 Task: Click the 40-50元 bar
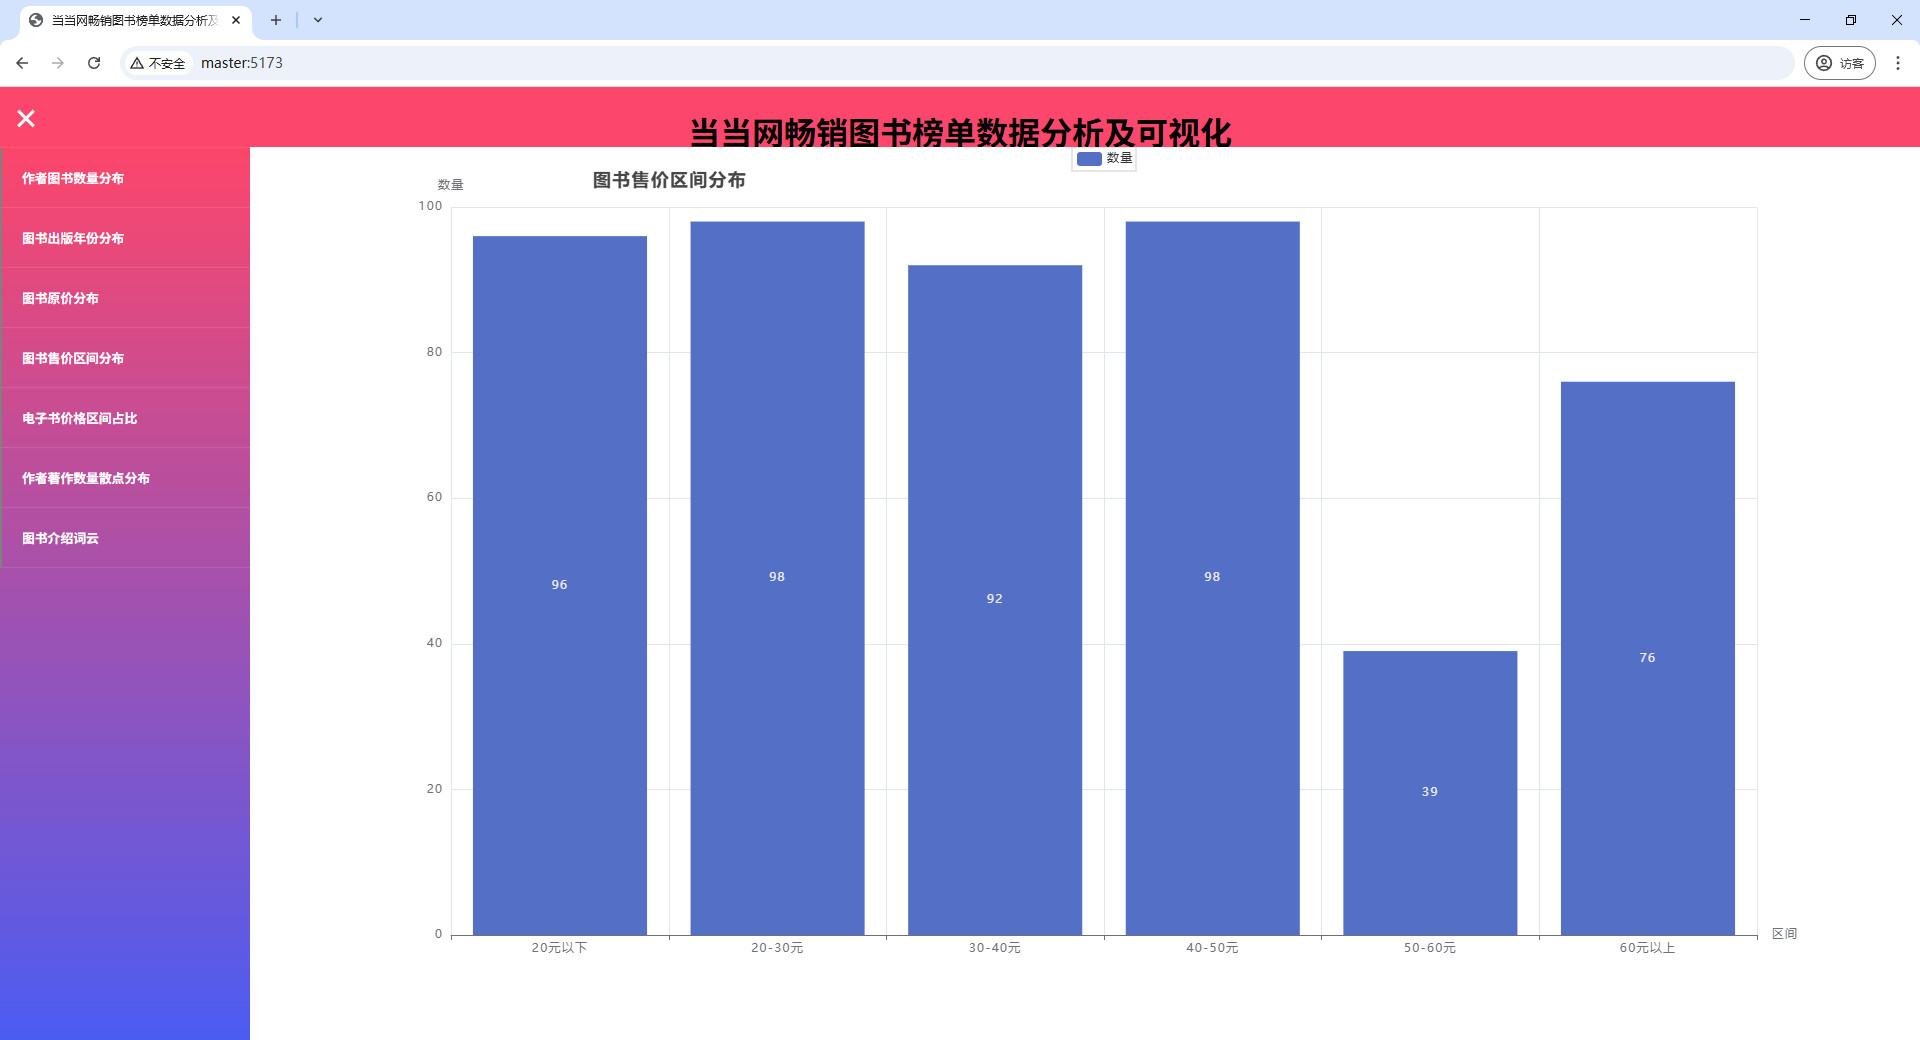click(x=1212, y=578)
